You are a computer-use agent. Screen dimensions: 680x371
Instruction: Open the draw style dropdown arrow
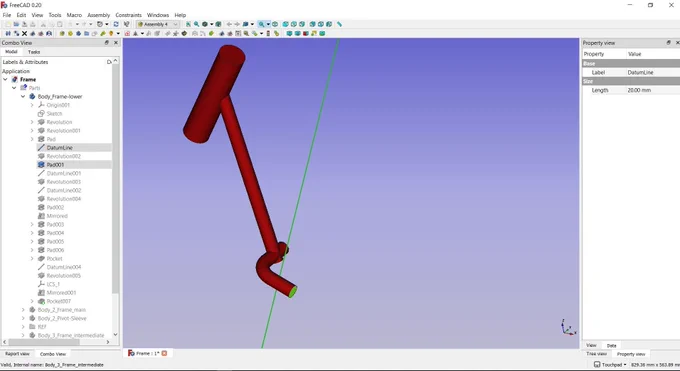coord(211,24)
